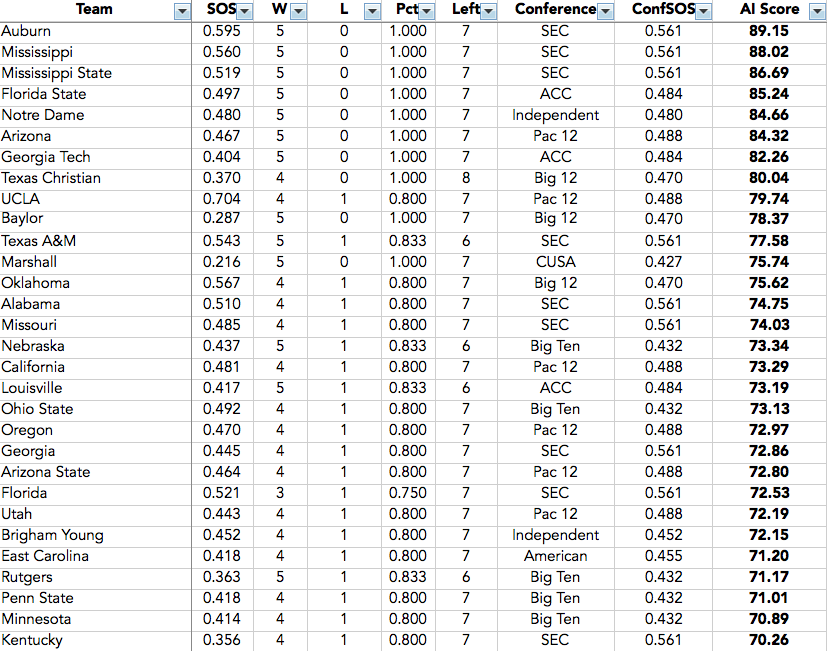827x651 pixels.
Task: Select the Alabama team cell
Action: click(x=95, y=304)
